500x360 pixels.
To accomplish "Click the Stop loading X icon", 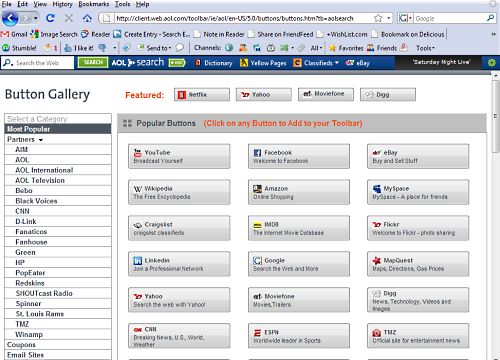I will point(69,18).
